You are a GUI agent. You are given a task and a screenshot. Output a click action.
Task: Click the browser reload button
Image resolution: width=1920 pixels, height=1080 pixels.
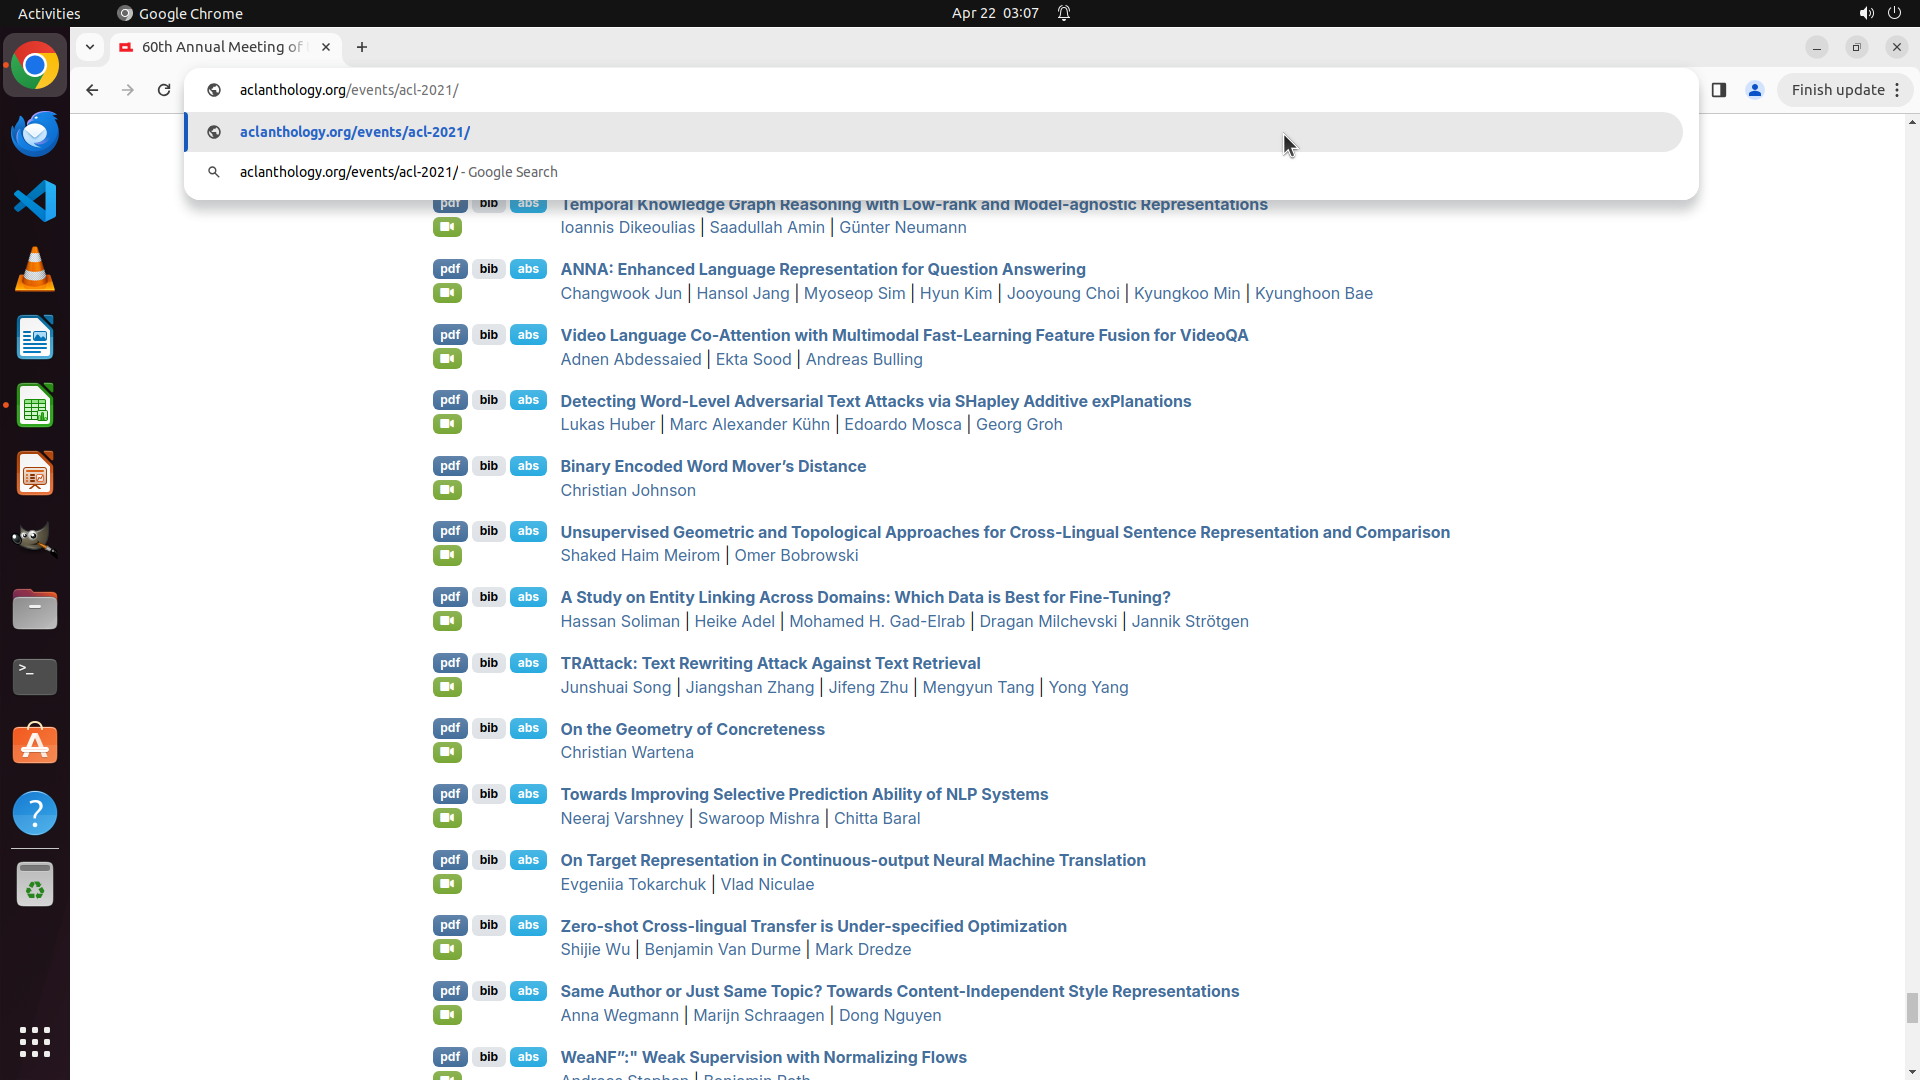click(164, 90)
